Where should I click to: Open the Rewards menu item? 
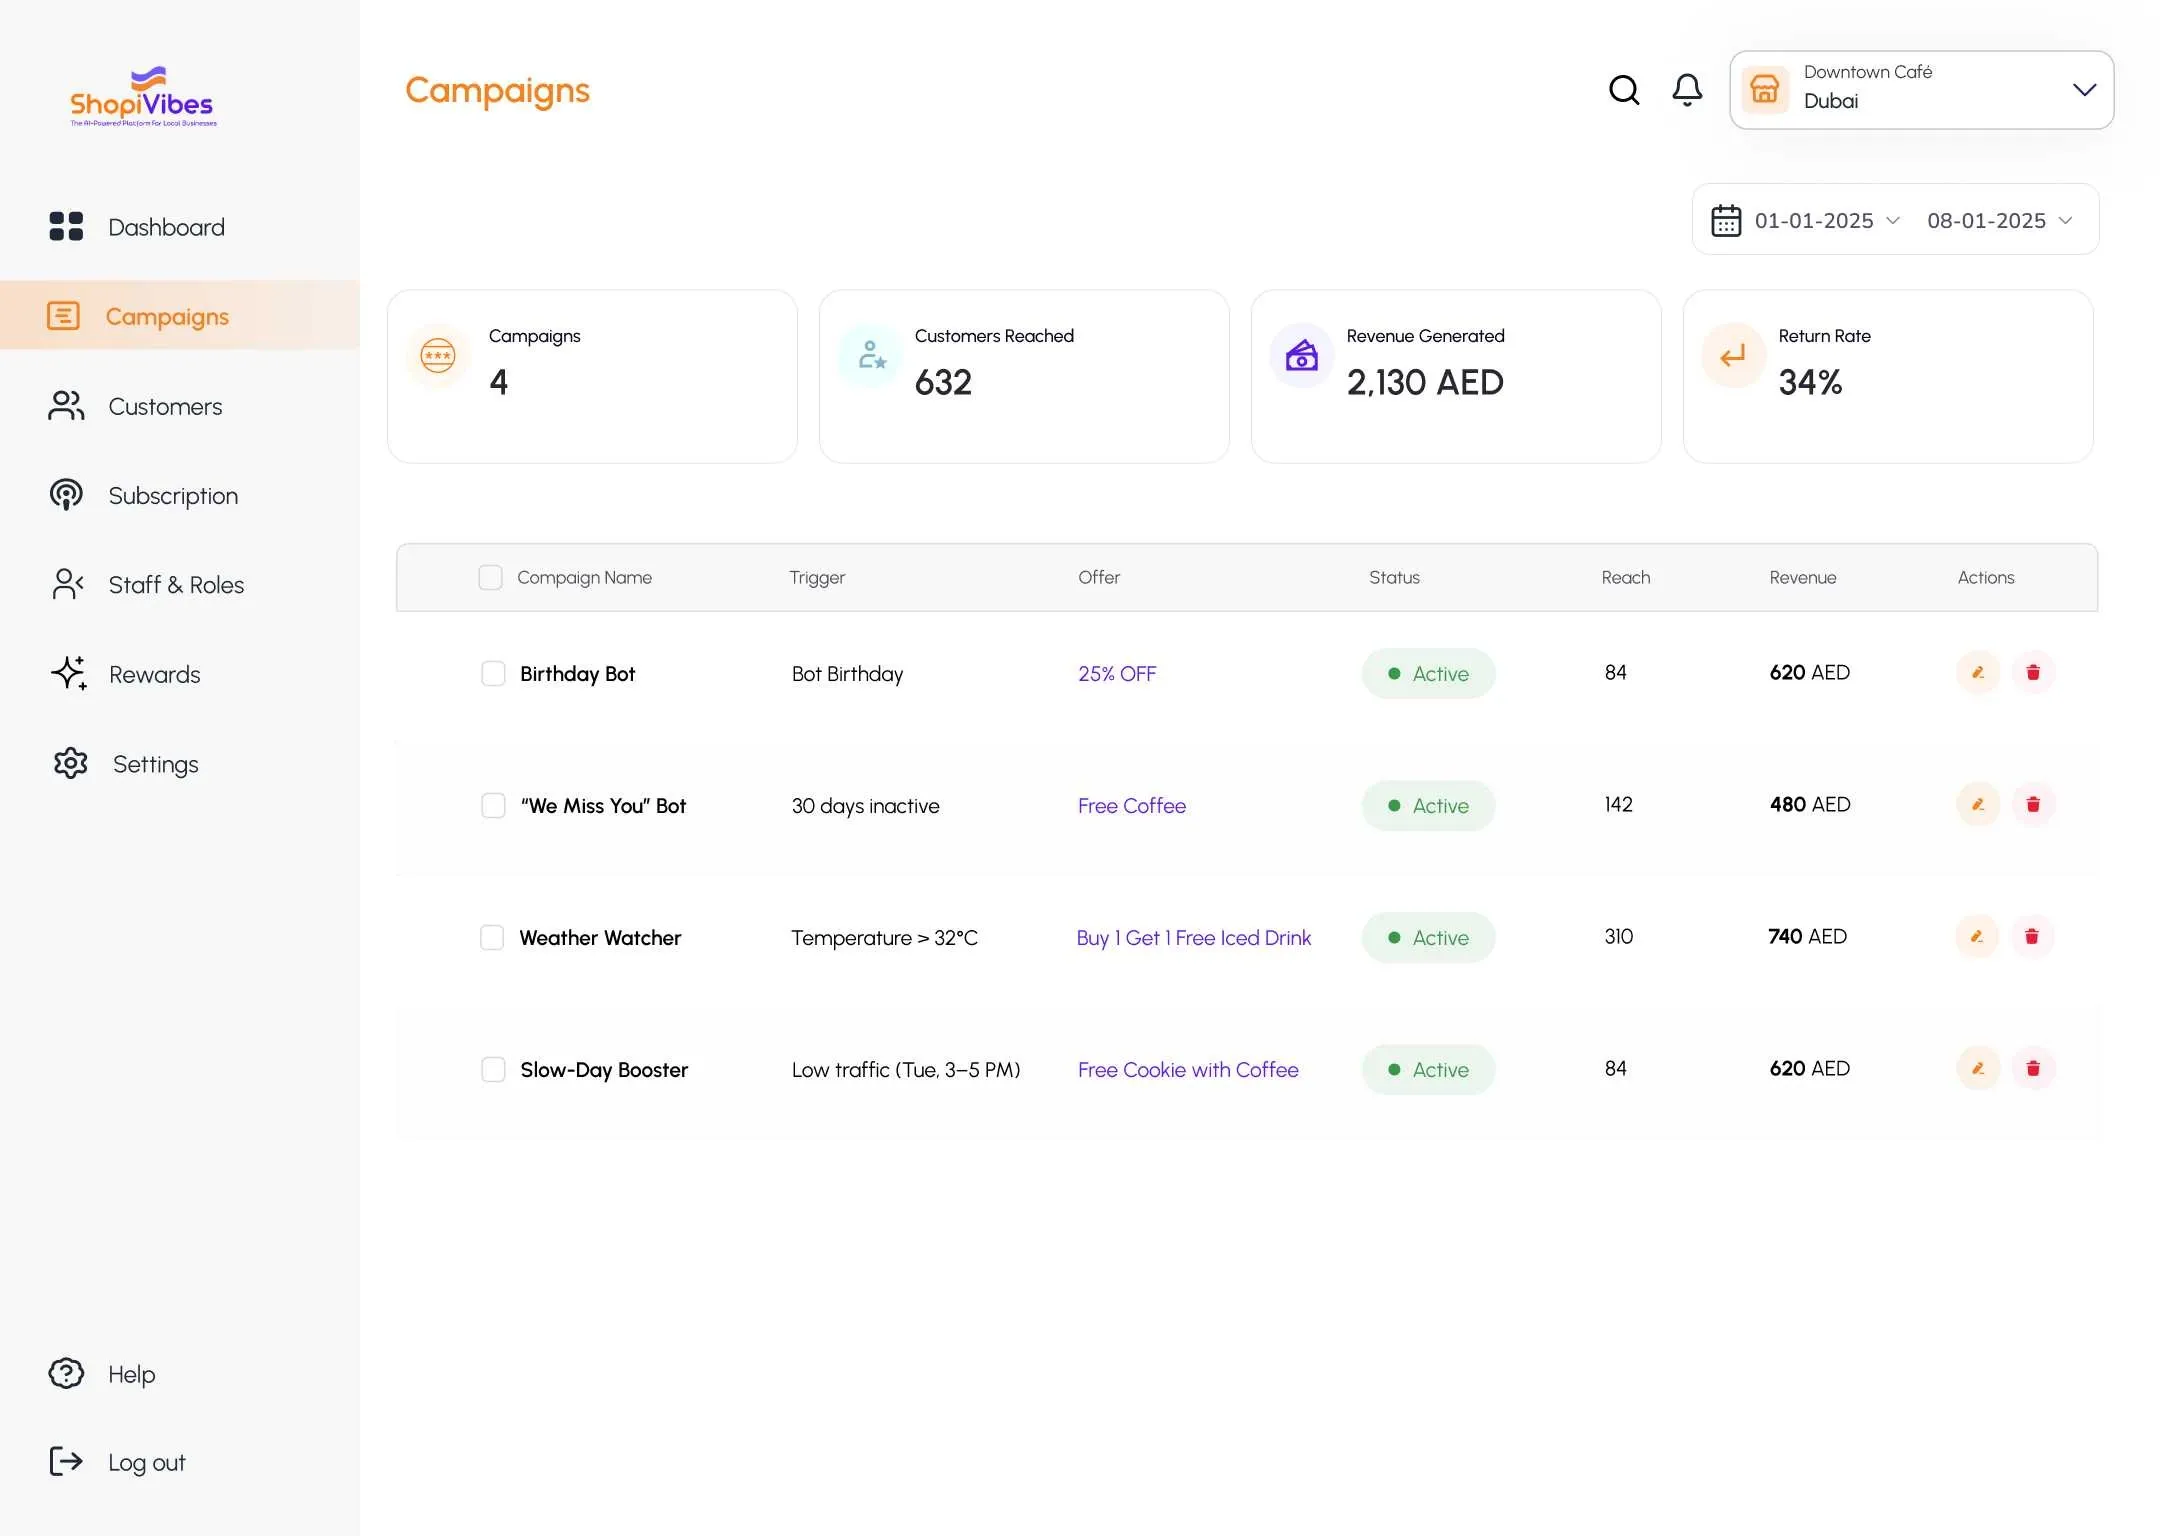coord(154,674)
